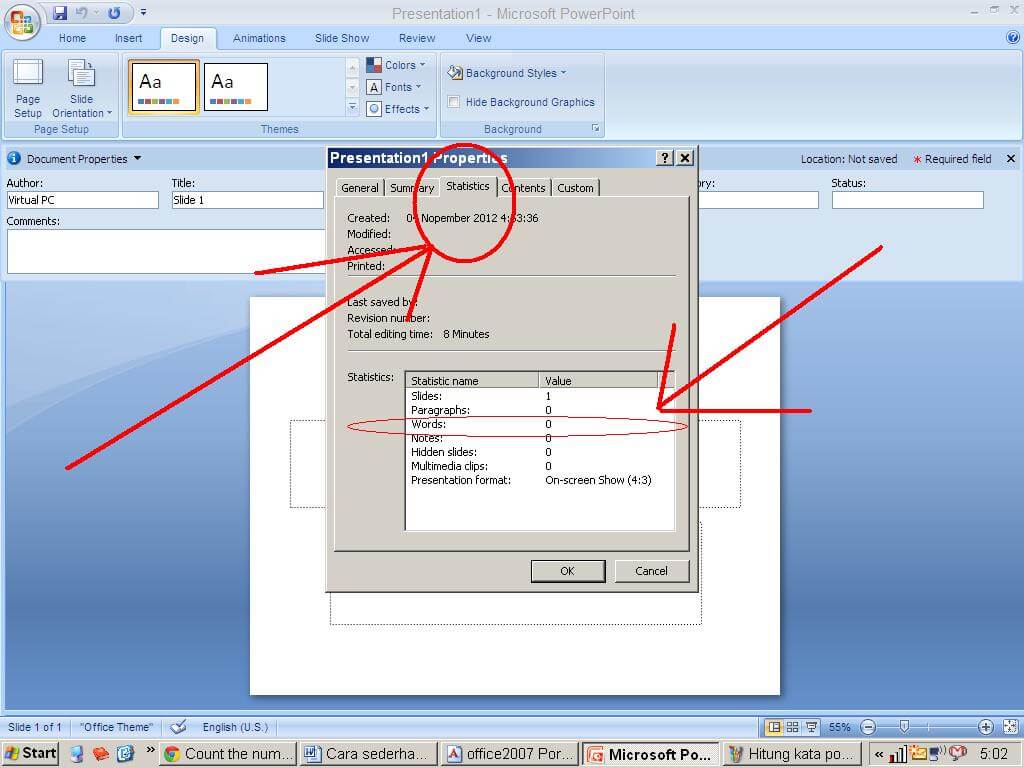Expand the Document Properties dropdown arrow
The width and height of the screenshot is (1024, 768).
(x=137, y=159)
